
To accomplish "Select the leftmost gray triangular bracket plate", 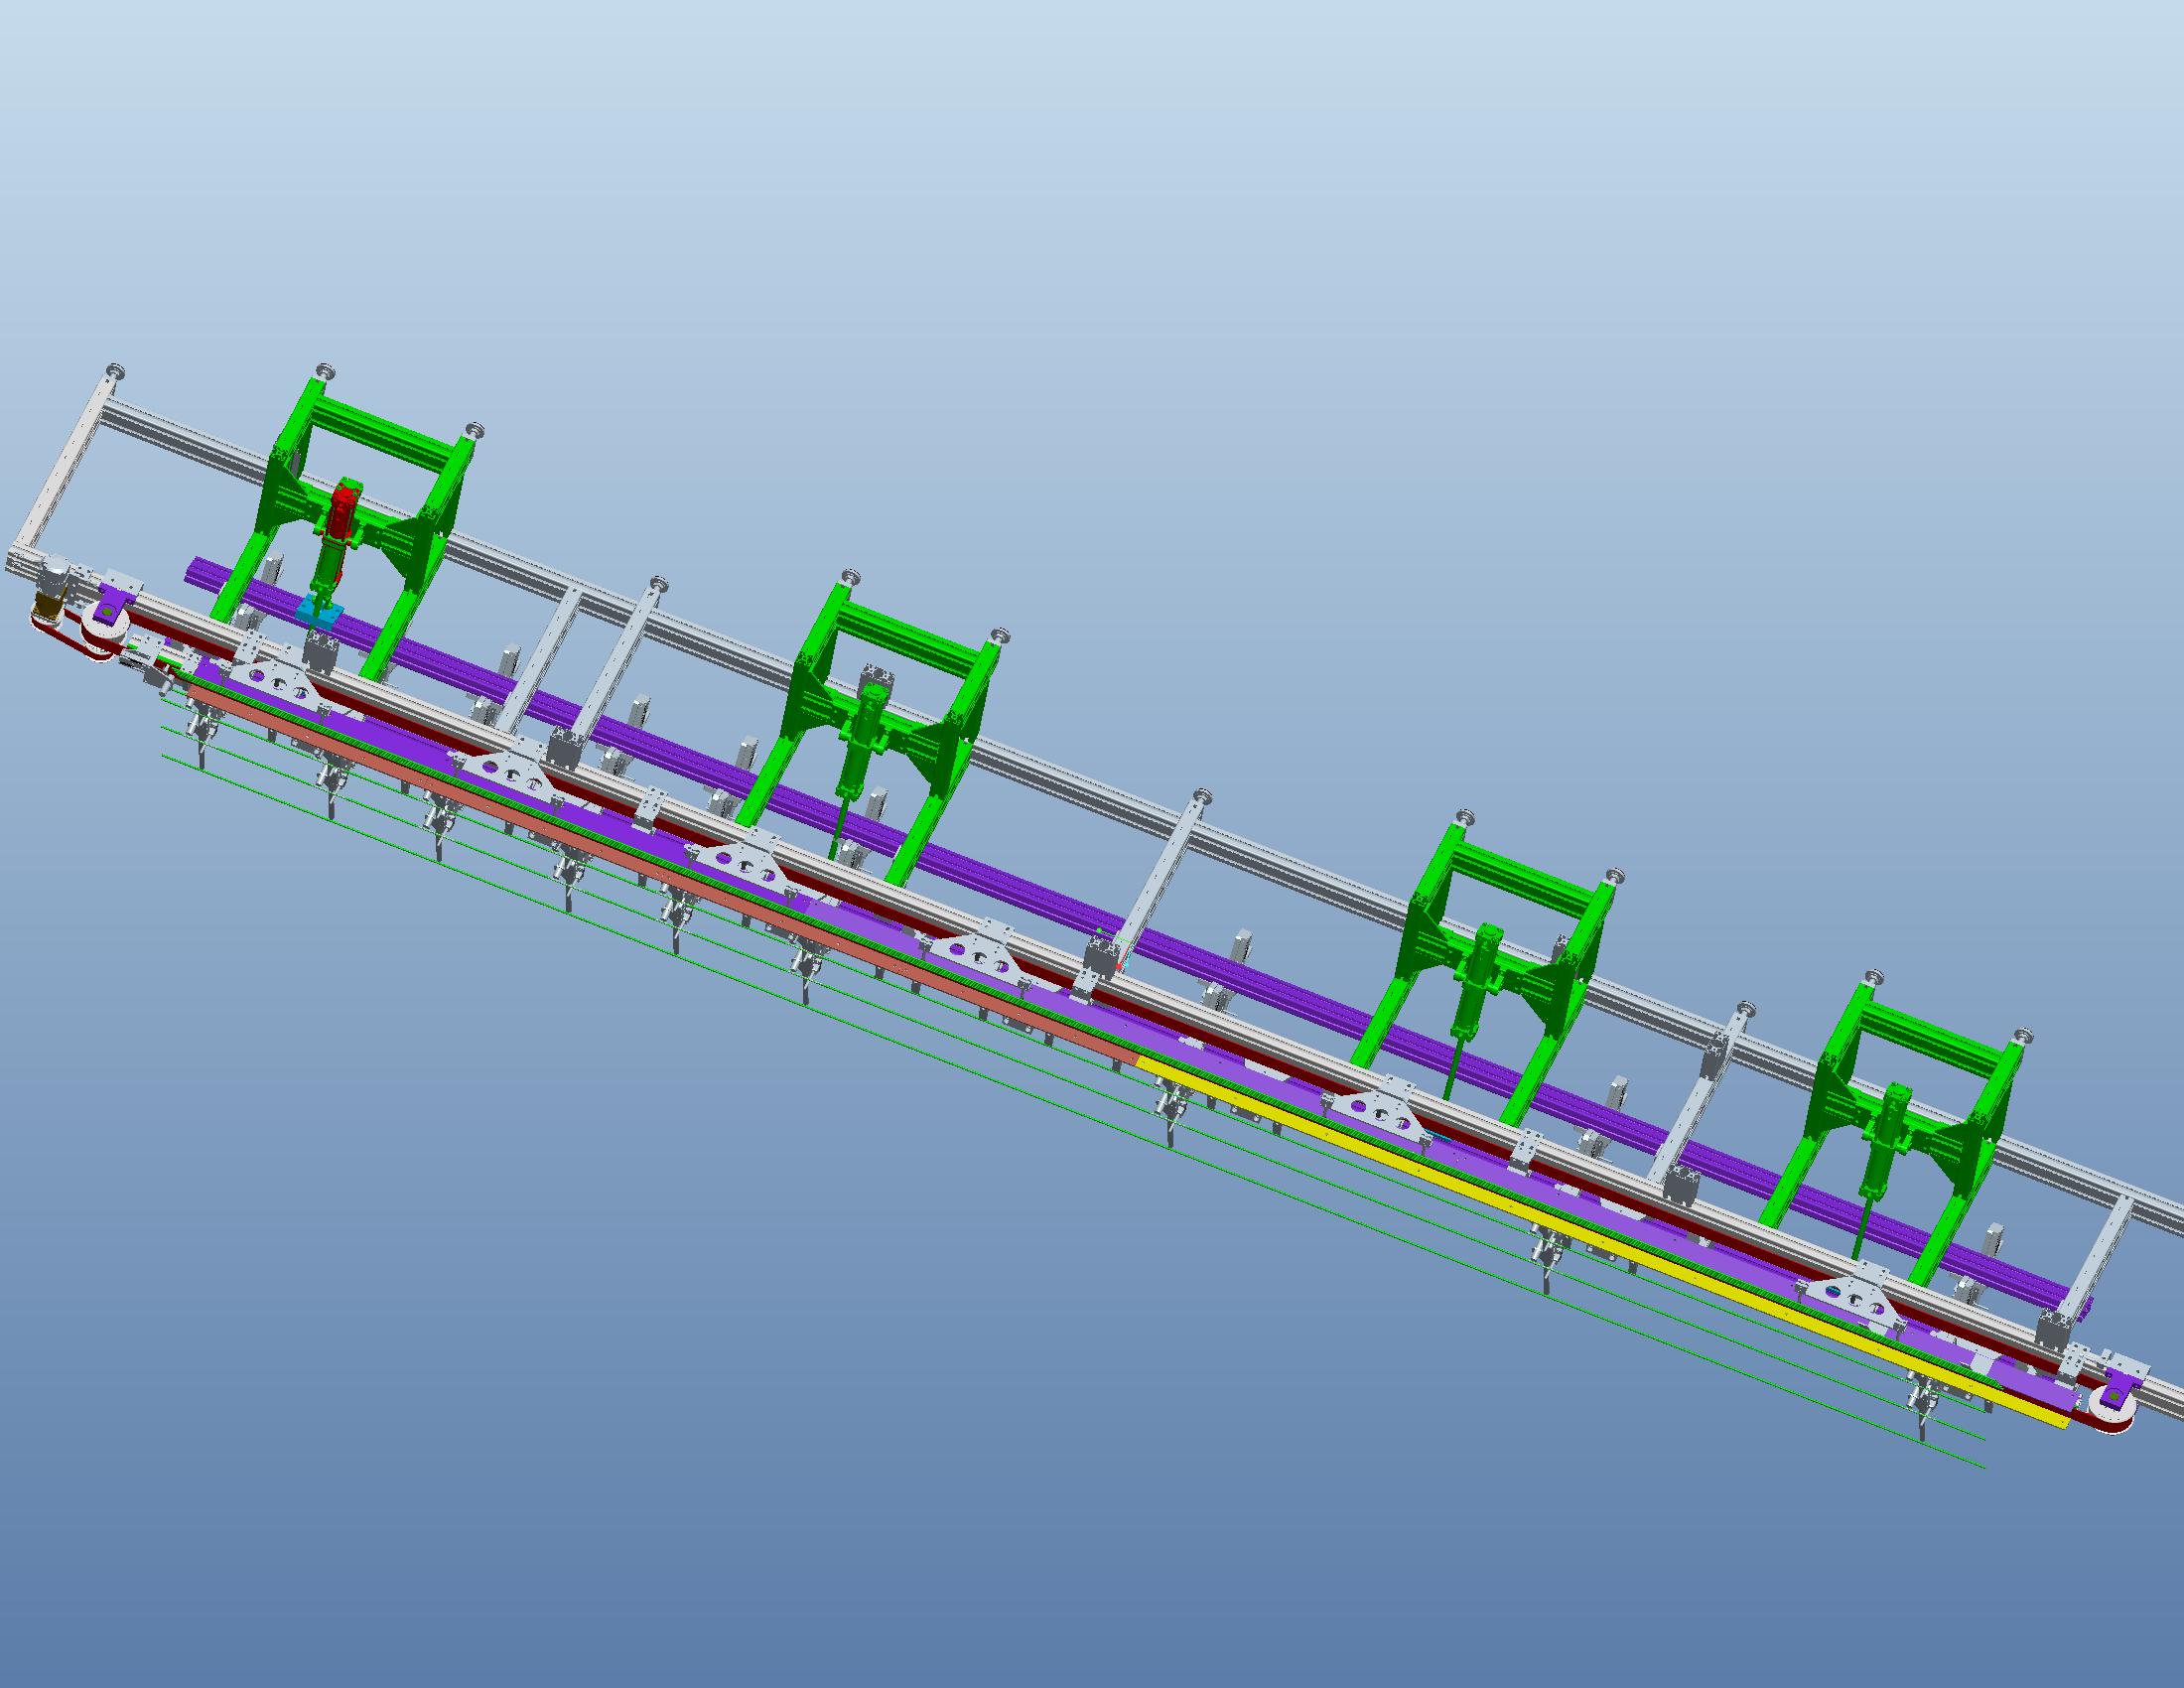I will (x=278, y=679).
